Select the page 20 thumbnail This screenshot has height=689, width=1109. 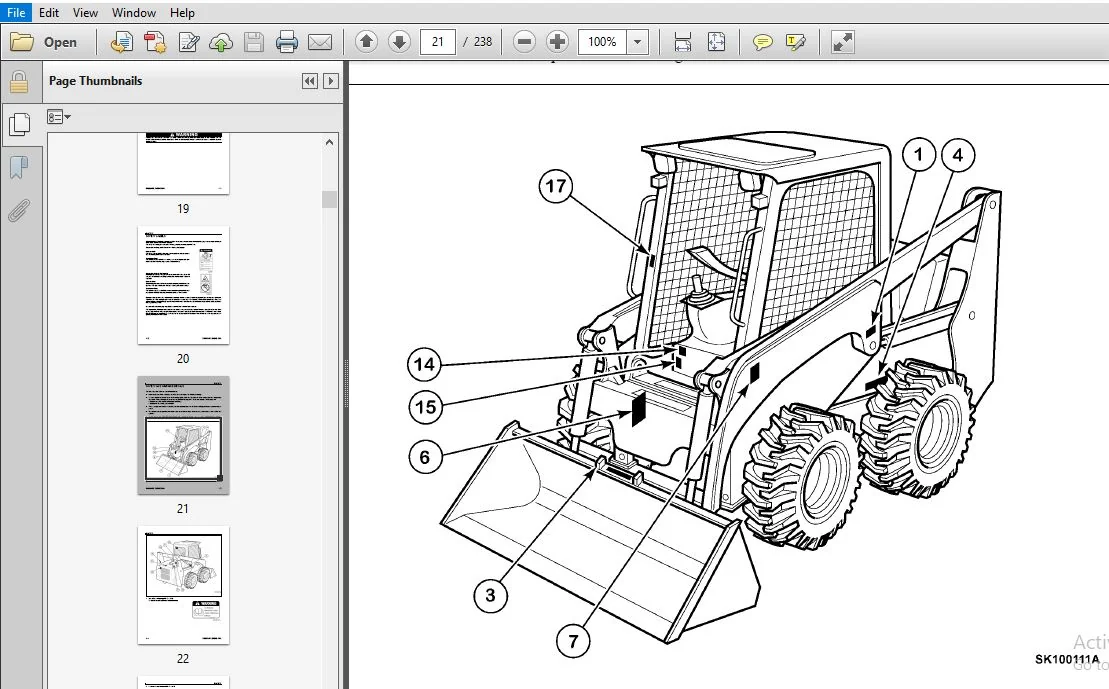click(183, 285)
